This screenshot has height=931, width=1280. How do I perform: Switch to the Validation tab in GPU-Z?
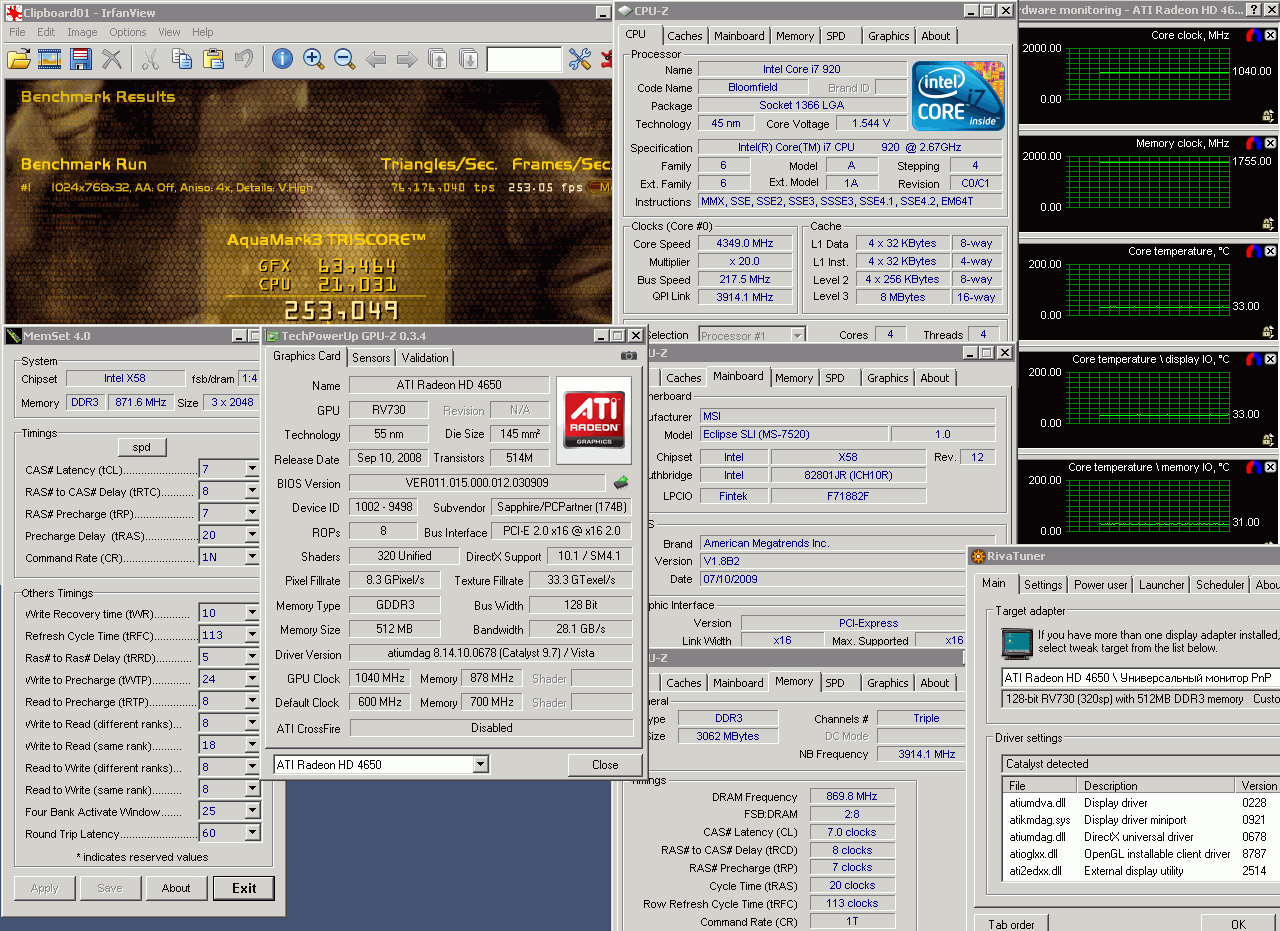(426, 358)
